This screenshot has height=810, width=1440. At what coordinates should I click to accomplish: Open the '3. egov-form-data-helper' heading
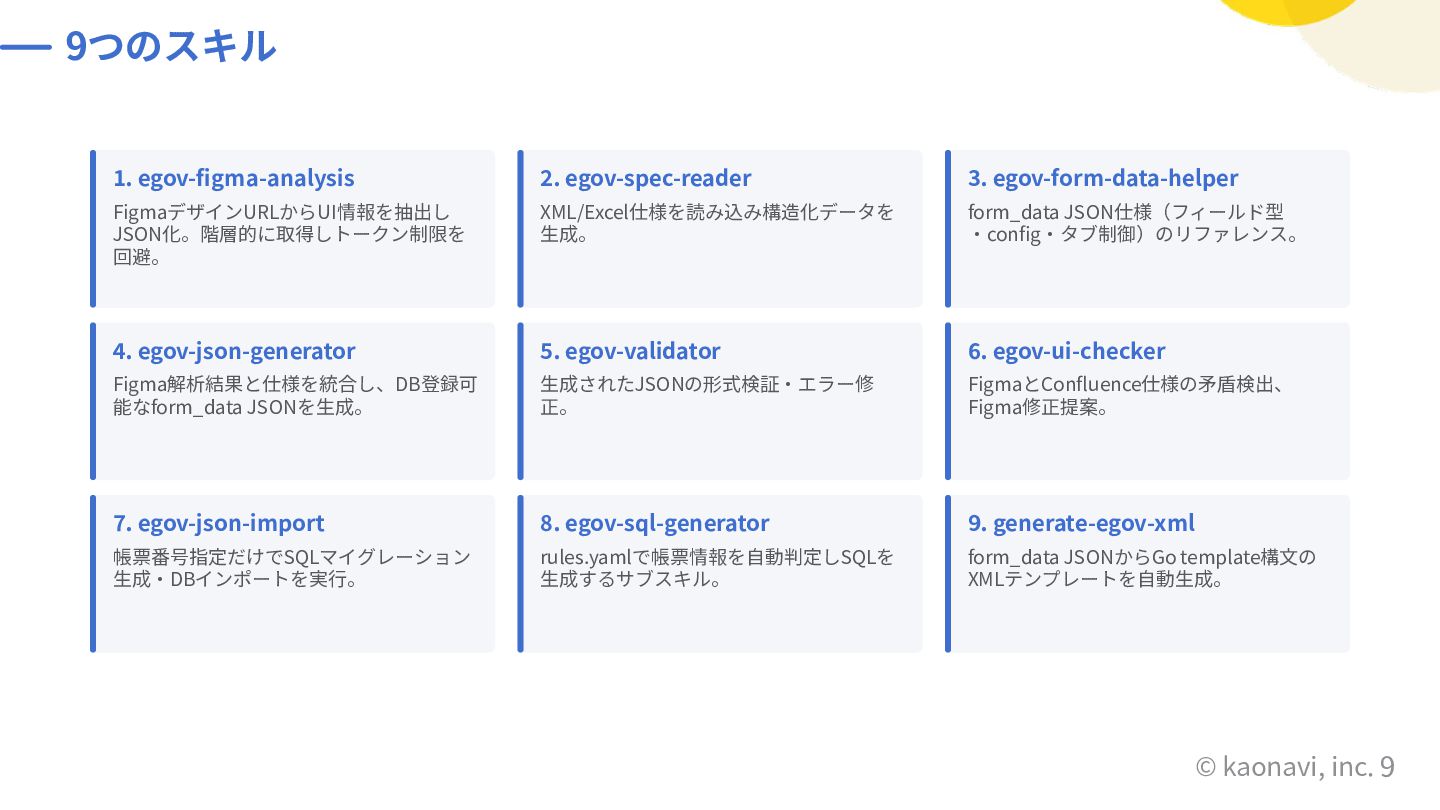coord(1103,178)
